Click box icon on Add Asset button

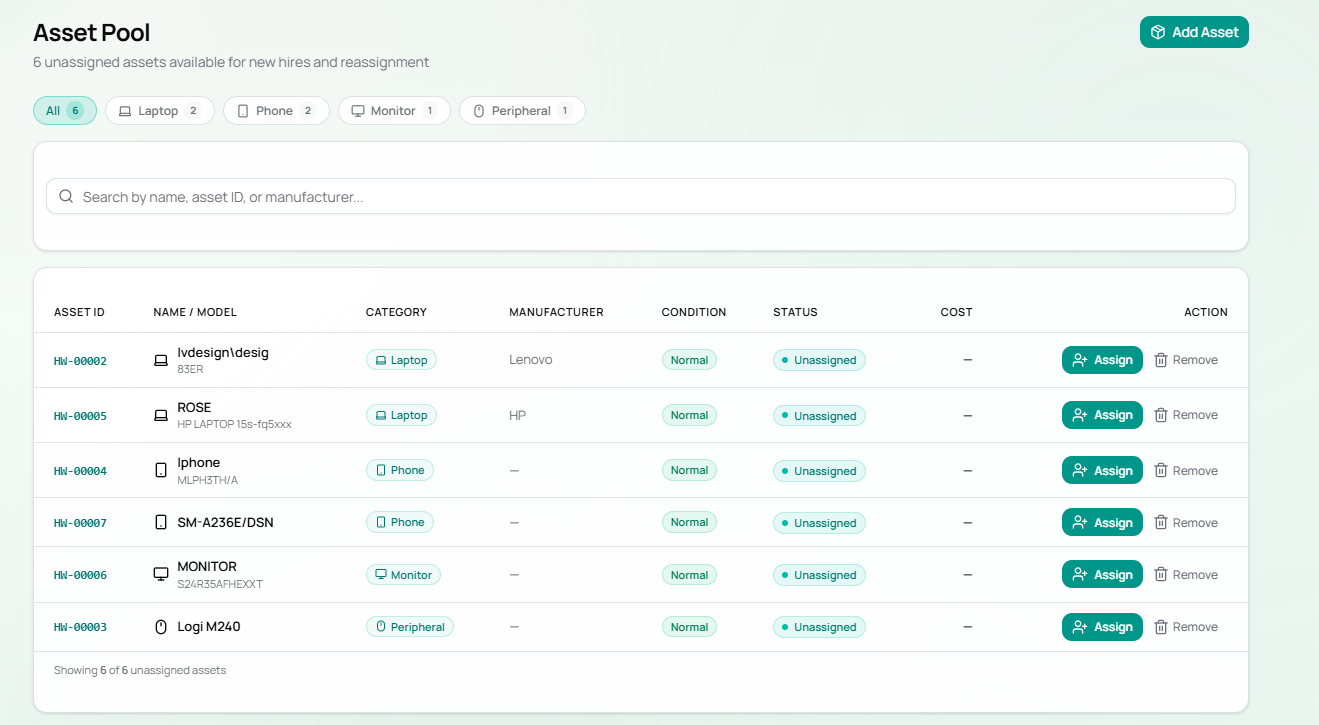point(1158,32)
